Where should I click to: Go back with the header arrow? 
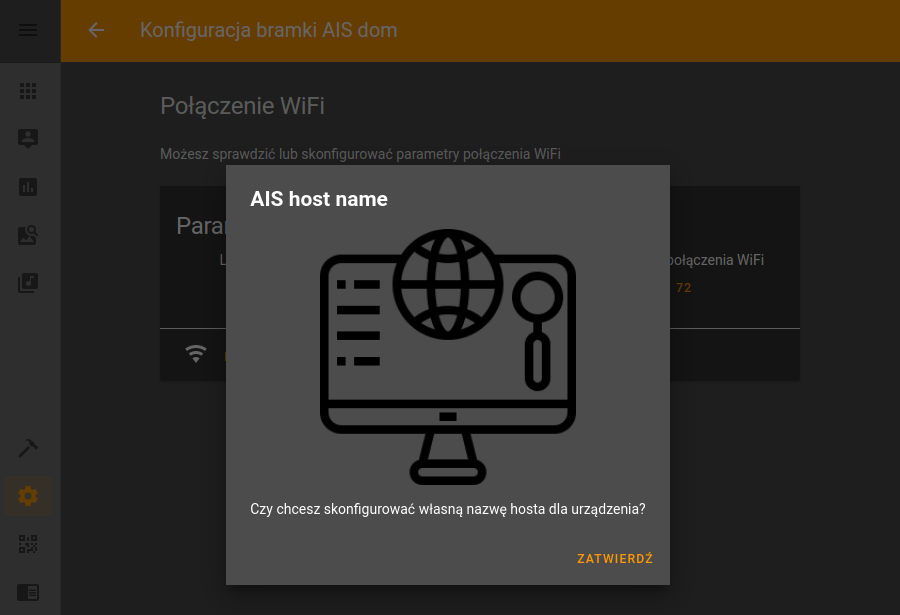96,30
